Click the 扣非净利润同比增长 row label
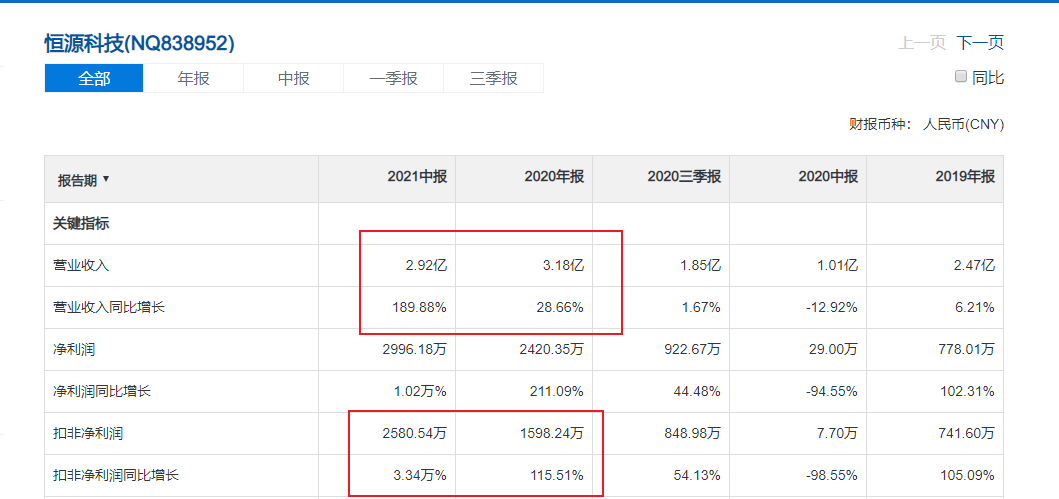Image resolution: width=1059 pixels, height=499 pixels. pyautogui.click(x=116, y=475)
